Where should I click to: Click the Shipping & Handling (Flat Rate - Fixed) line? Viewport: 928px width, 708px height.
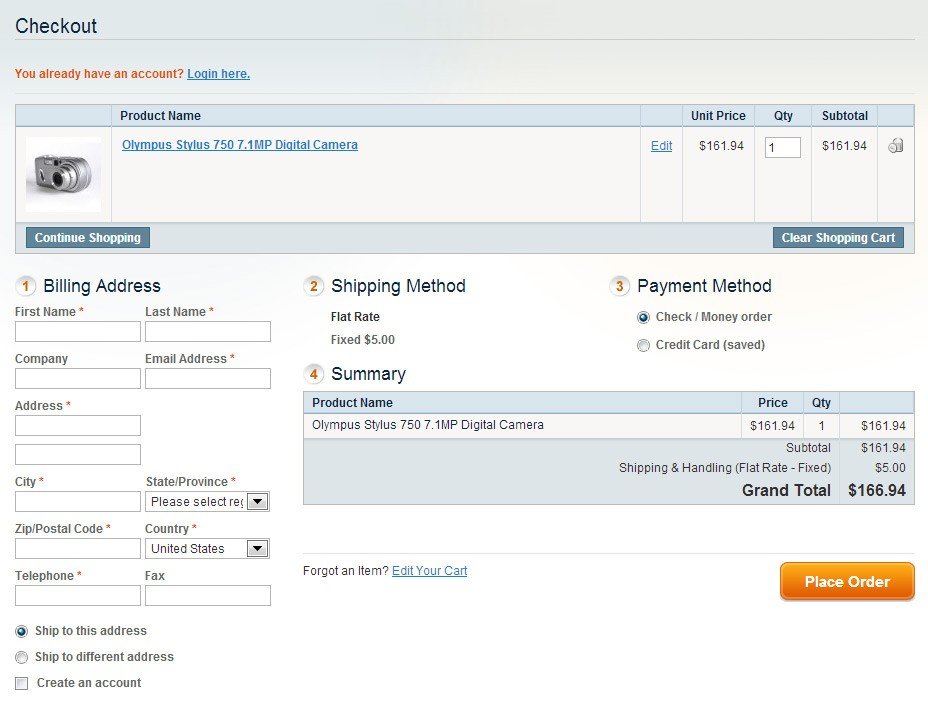[725, 468]
